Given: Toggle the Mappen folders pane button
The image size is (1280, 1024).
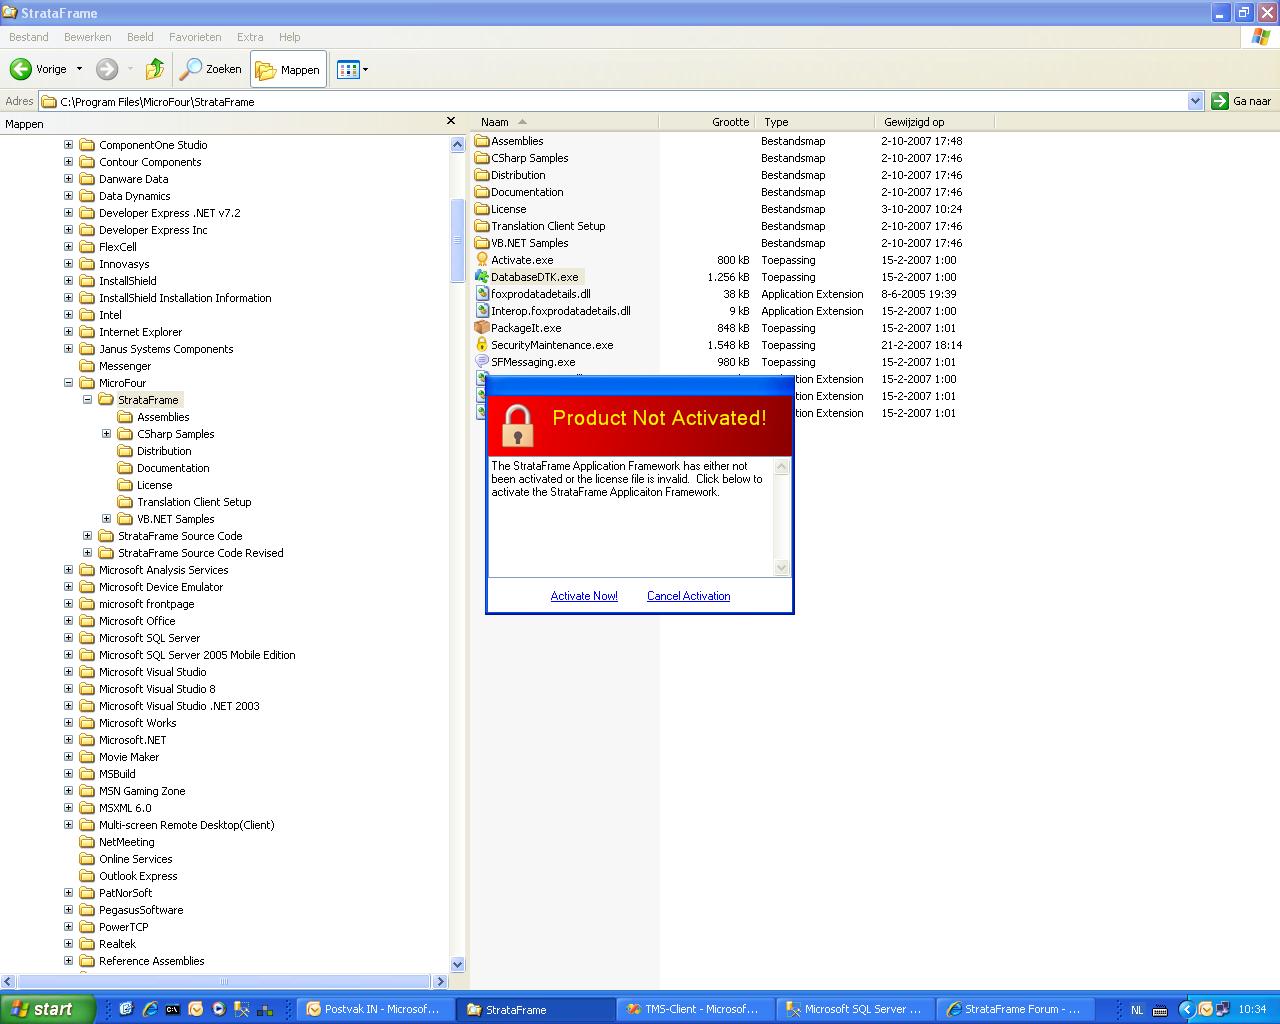Looking at the screenshot, I should pyautogui.click(x=288, y=69).
